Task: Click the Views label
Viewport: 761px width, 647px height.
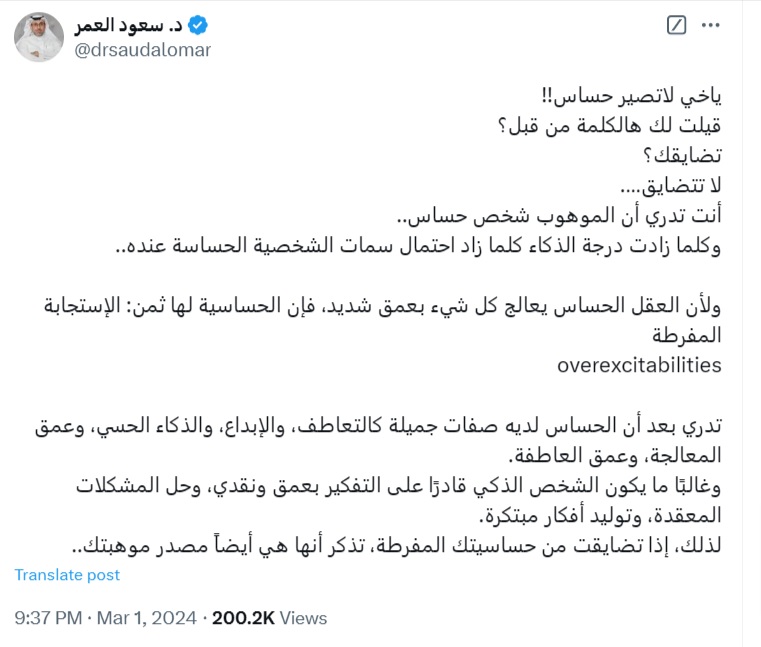Action: [303, 618]
